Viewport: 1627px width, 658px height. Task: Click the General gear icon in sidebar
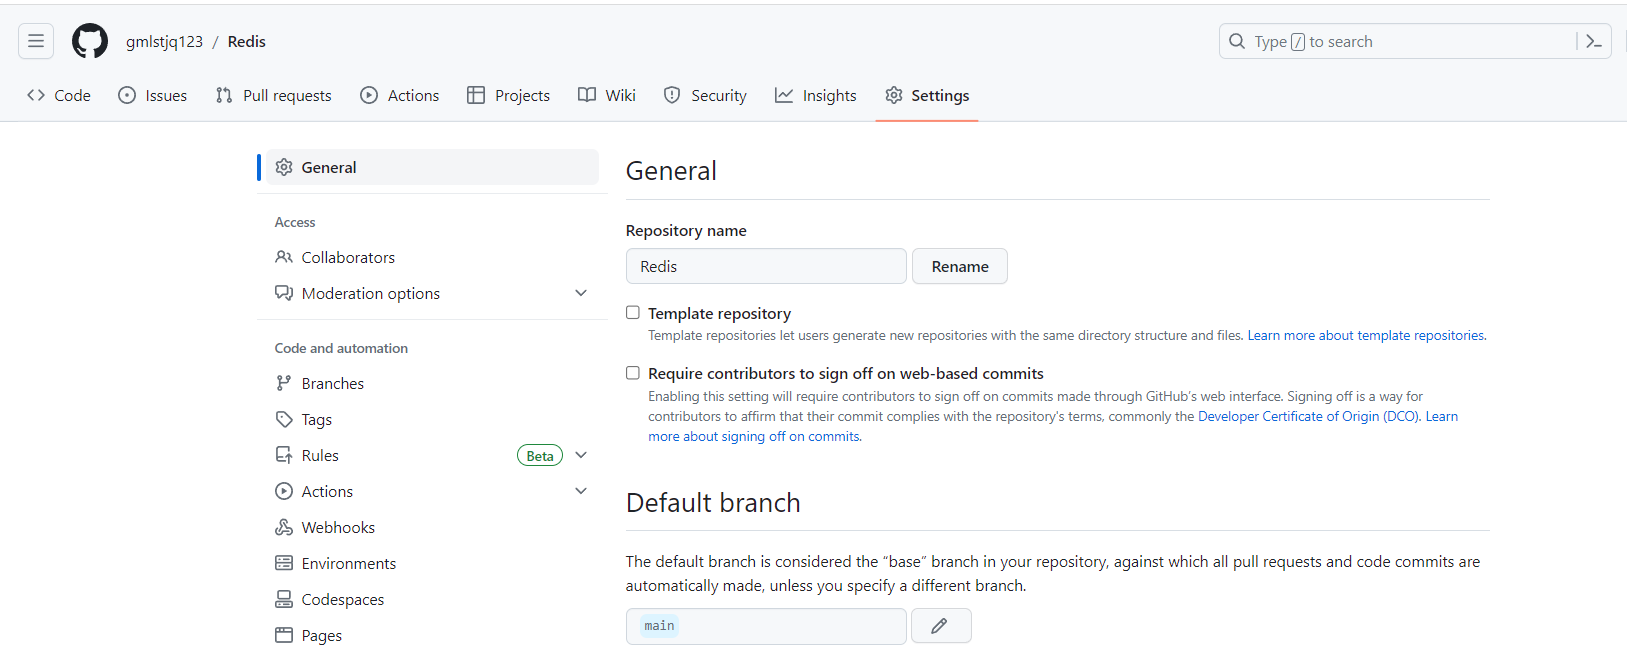click(x=284, y=167)
